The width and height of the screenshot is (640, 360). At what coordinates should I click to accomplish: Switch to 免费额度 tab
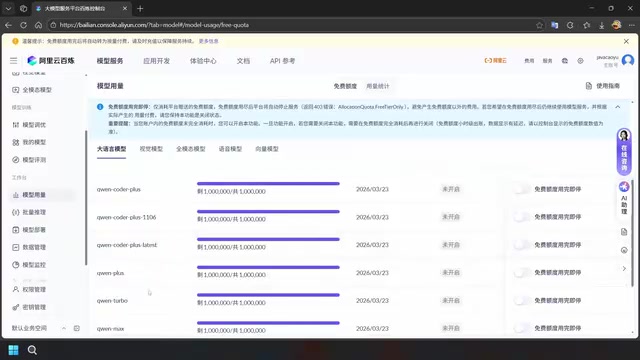click(345, 86)
